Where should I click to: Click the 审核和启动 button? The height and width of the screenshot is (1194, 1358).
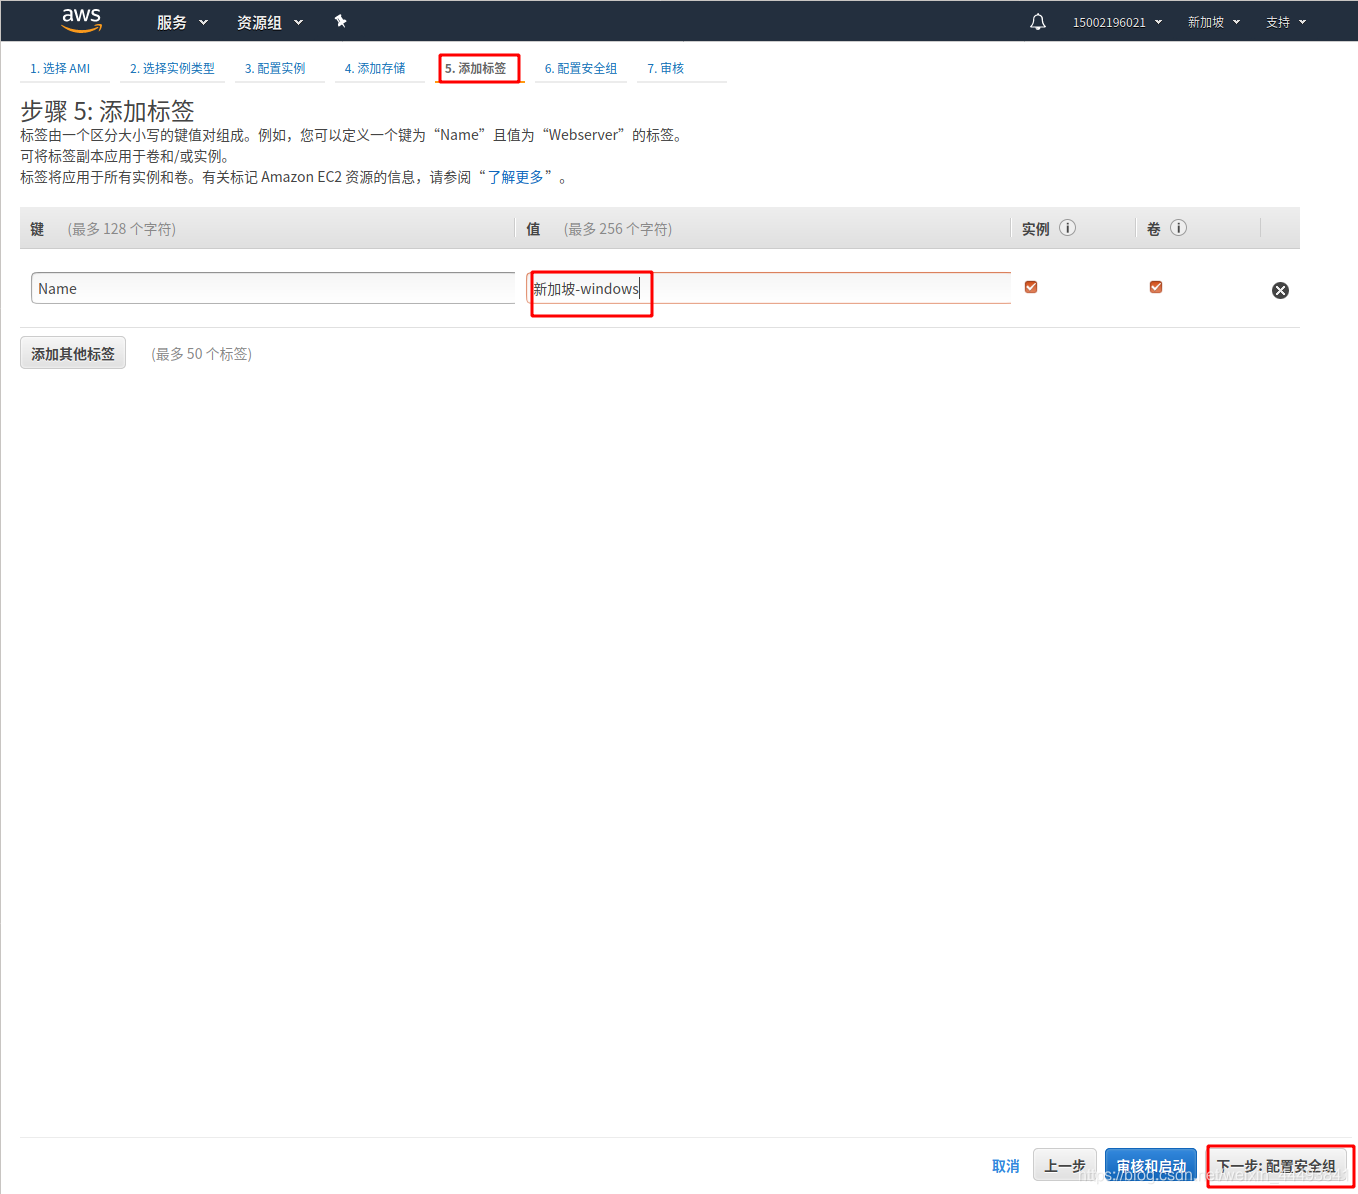pos(1151,1165)
